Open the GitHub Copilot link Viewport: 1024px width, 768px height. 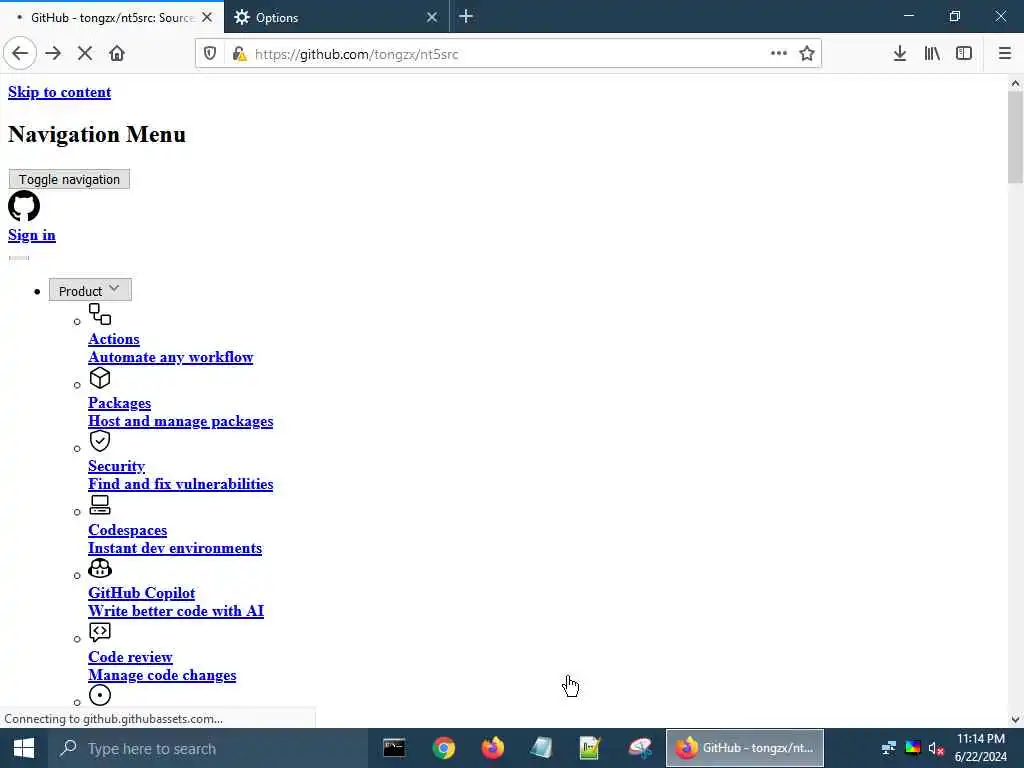click(142, 593)
